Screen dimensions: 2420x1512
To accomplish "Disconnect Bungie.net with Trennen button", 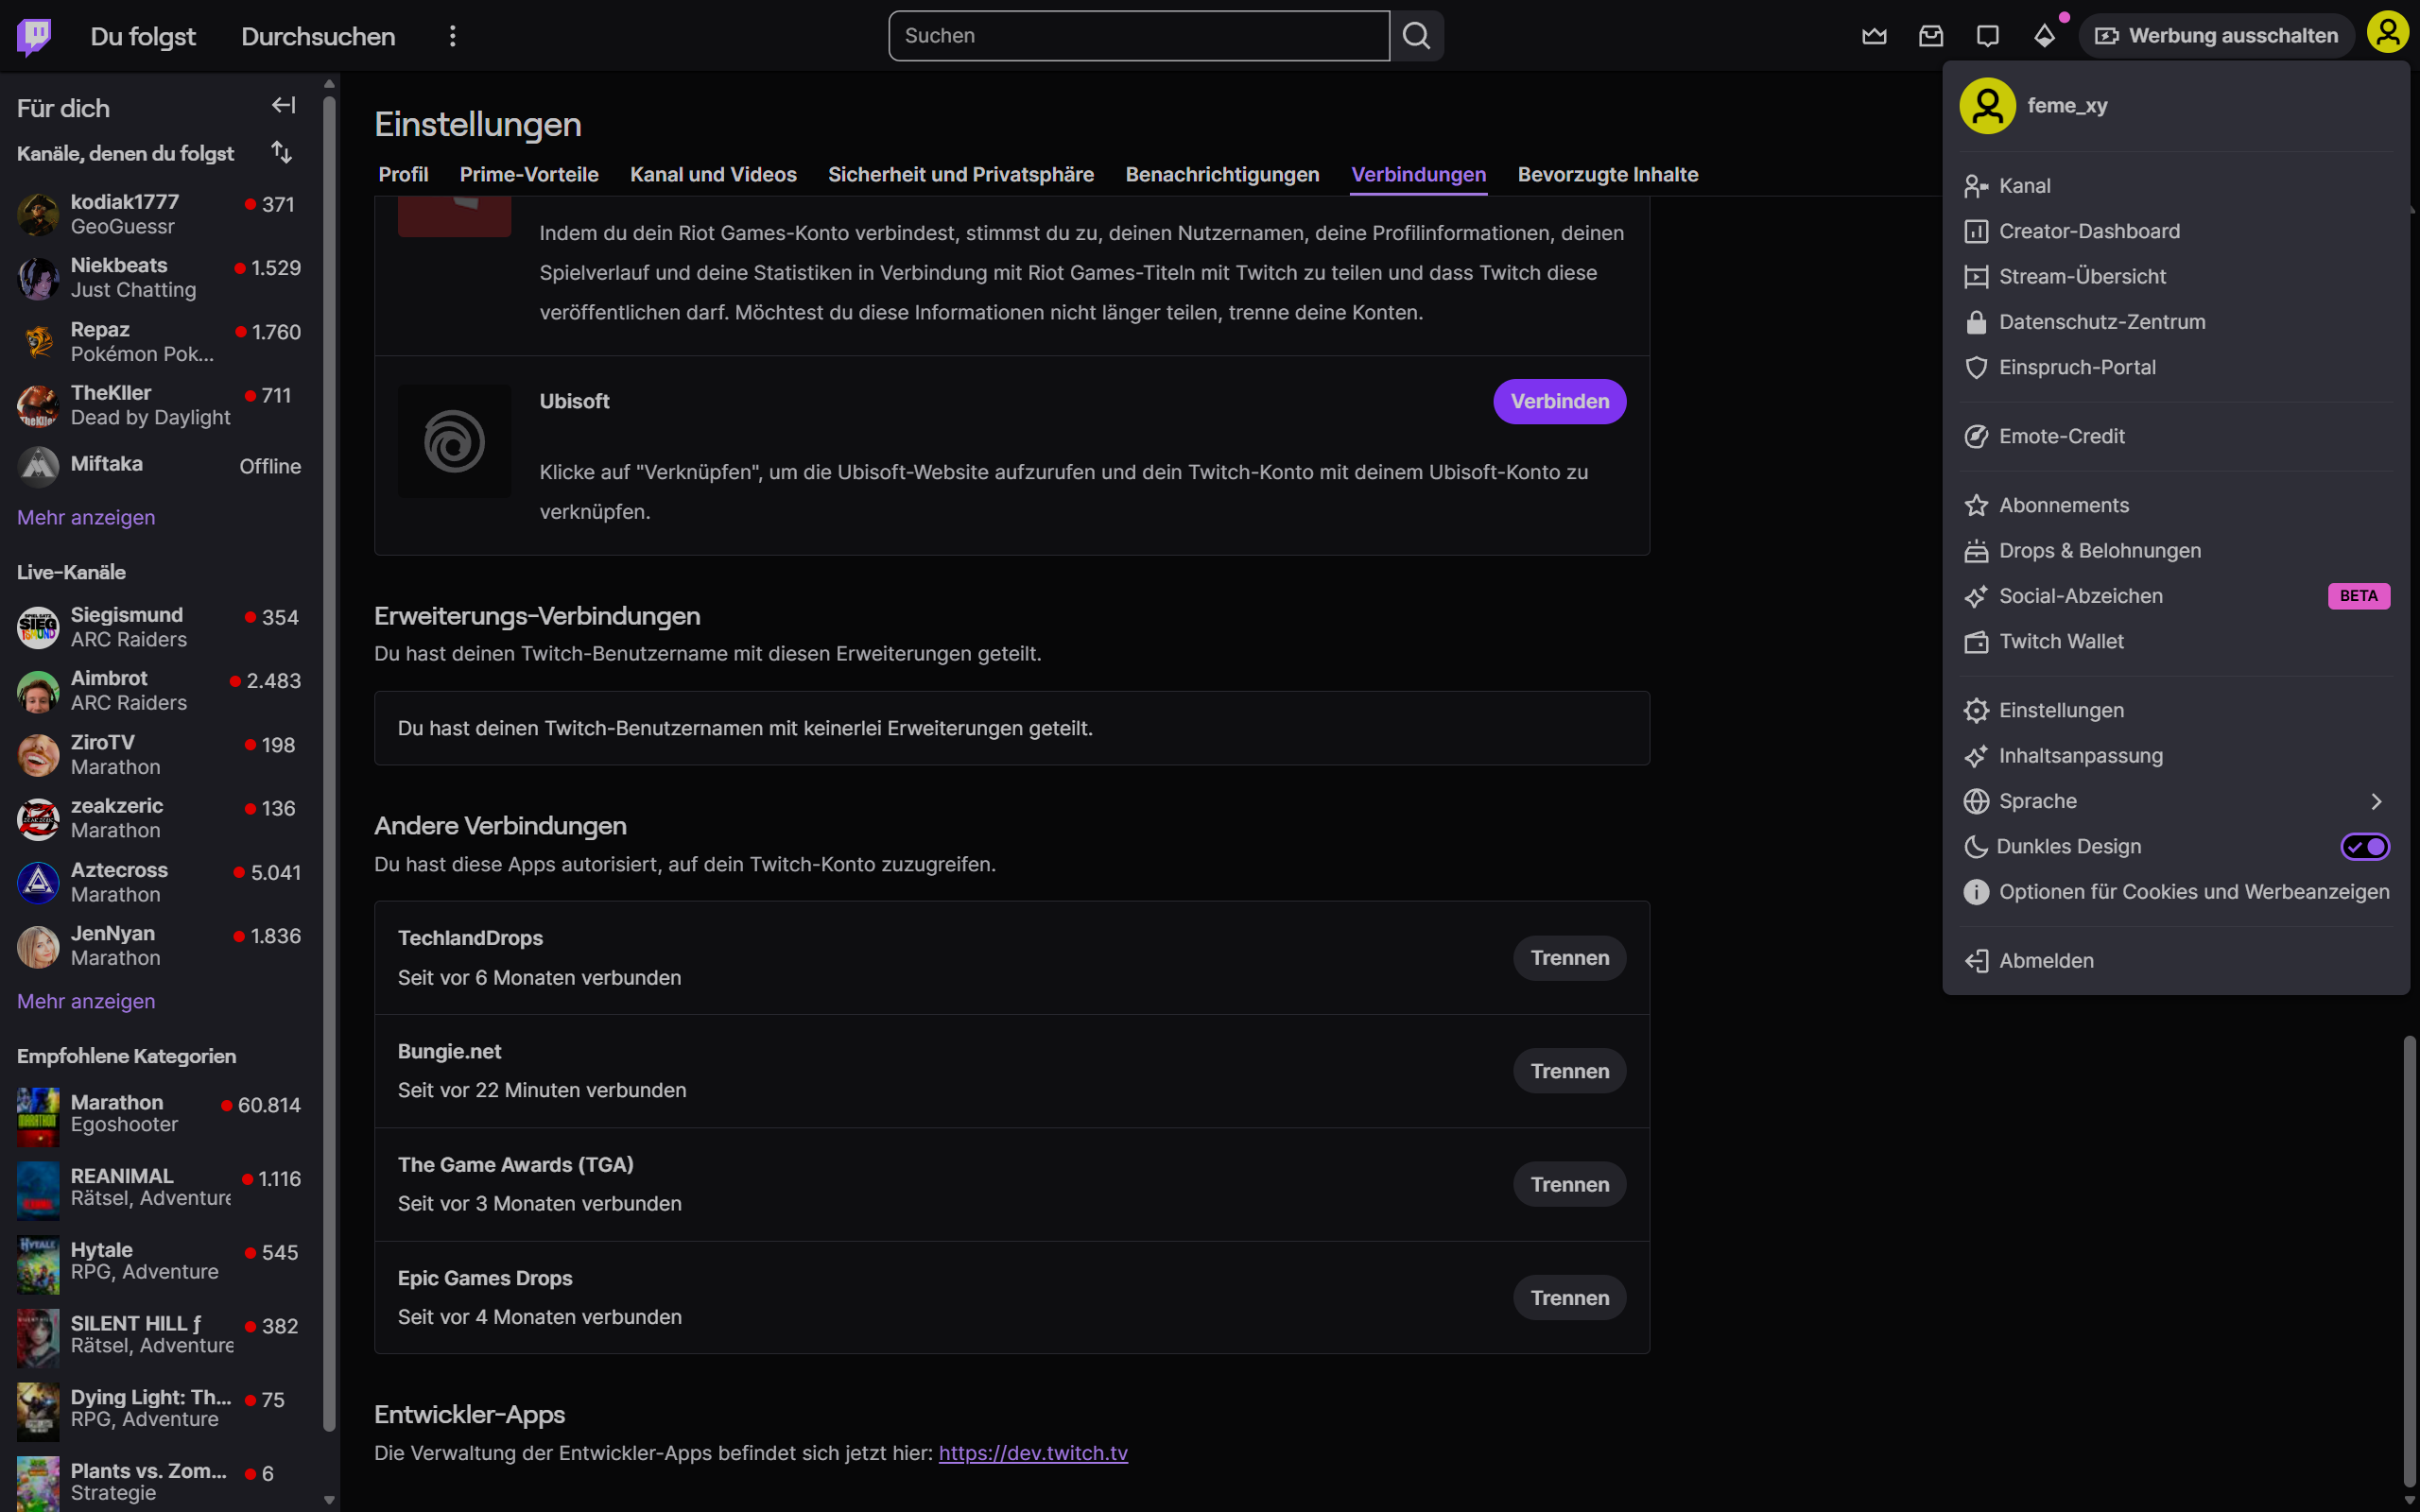I will (x=1568, y=1071).
